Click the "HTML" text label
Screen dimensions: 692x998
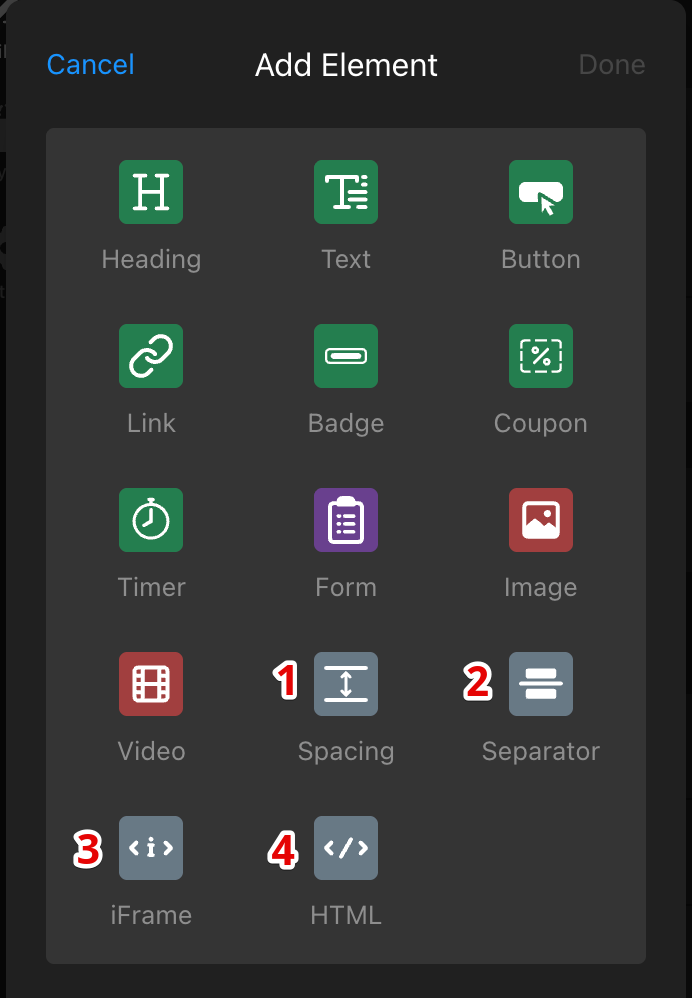click(x=346, y=915)
